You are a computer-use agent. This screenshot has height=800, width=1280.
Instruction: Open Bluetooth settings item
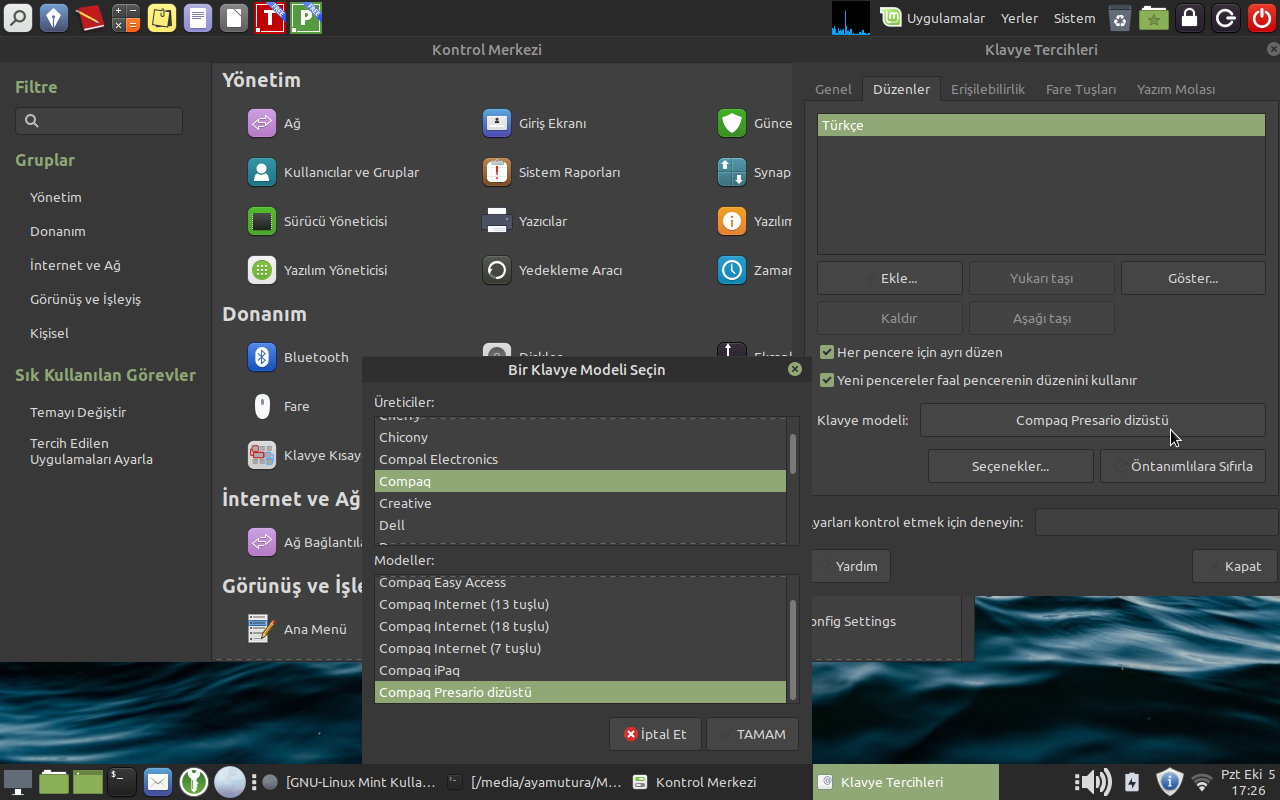point(298,357)
